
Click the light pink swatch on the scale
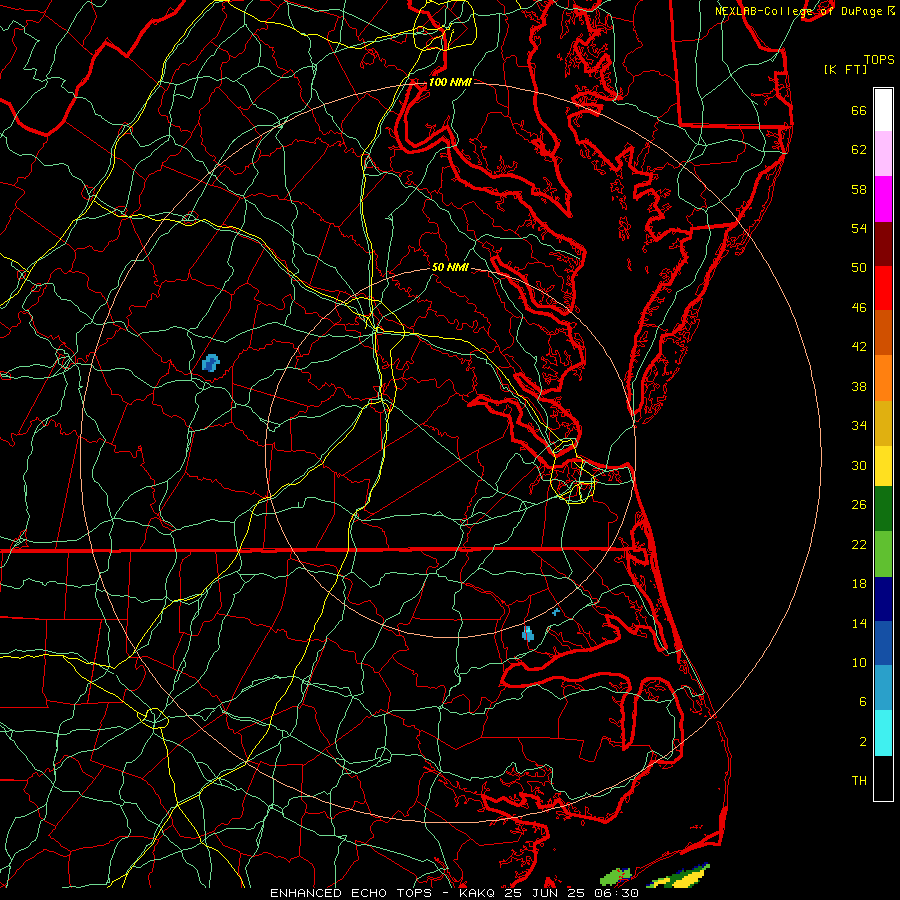pyautogui.click(x=883, y=153)
